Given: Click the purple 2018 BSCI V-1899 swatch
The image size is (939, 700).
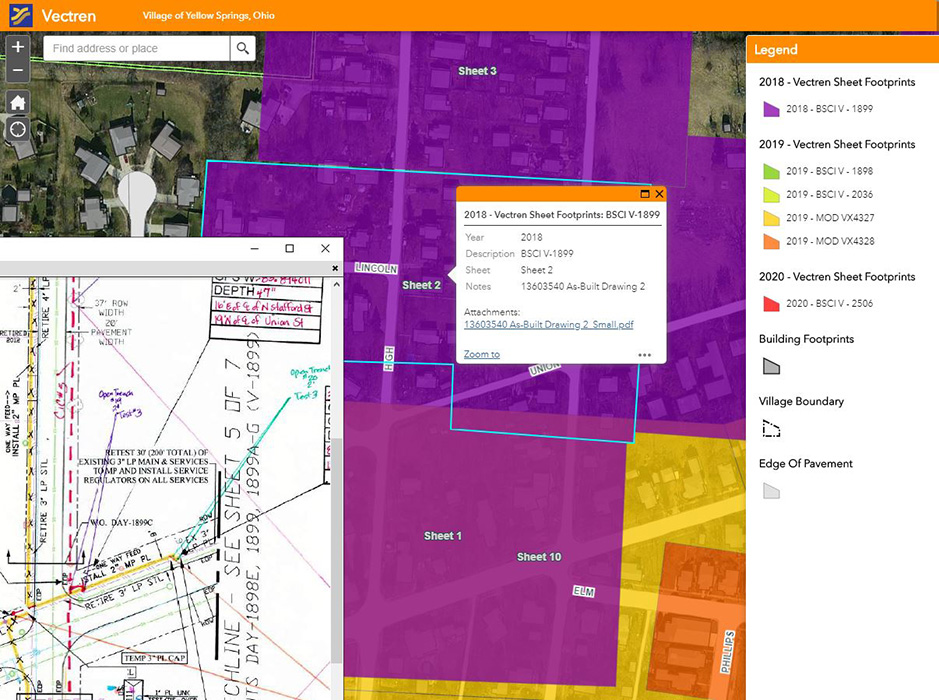Looking at the screenshot, I should [770, 109].
